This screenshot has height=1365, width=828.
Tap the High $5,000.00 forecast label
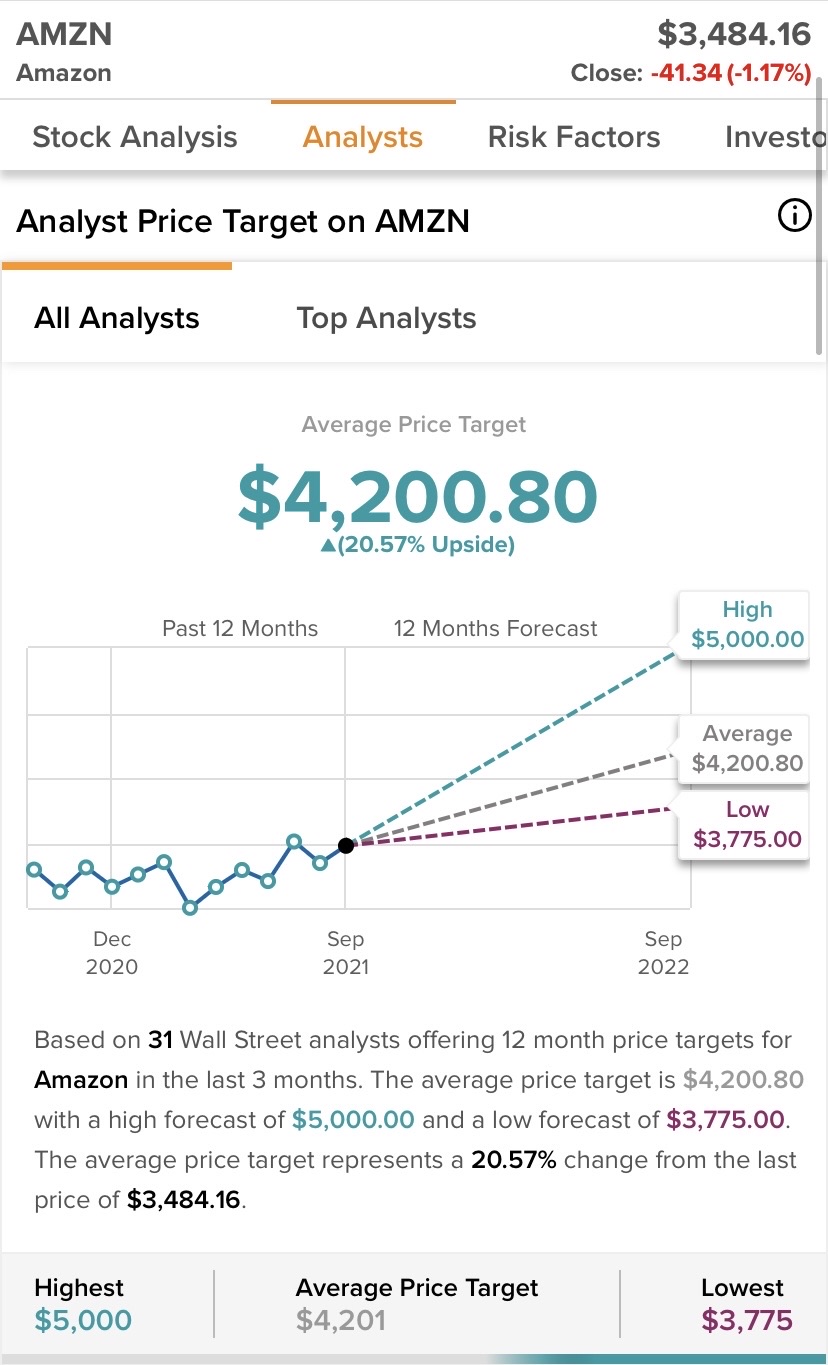(x=747, y=625)
